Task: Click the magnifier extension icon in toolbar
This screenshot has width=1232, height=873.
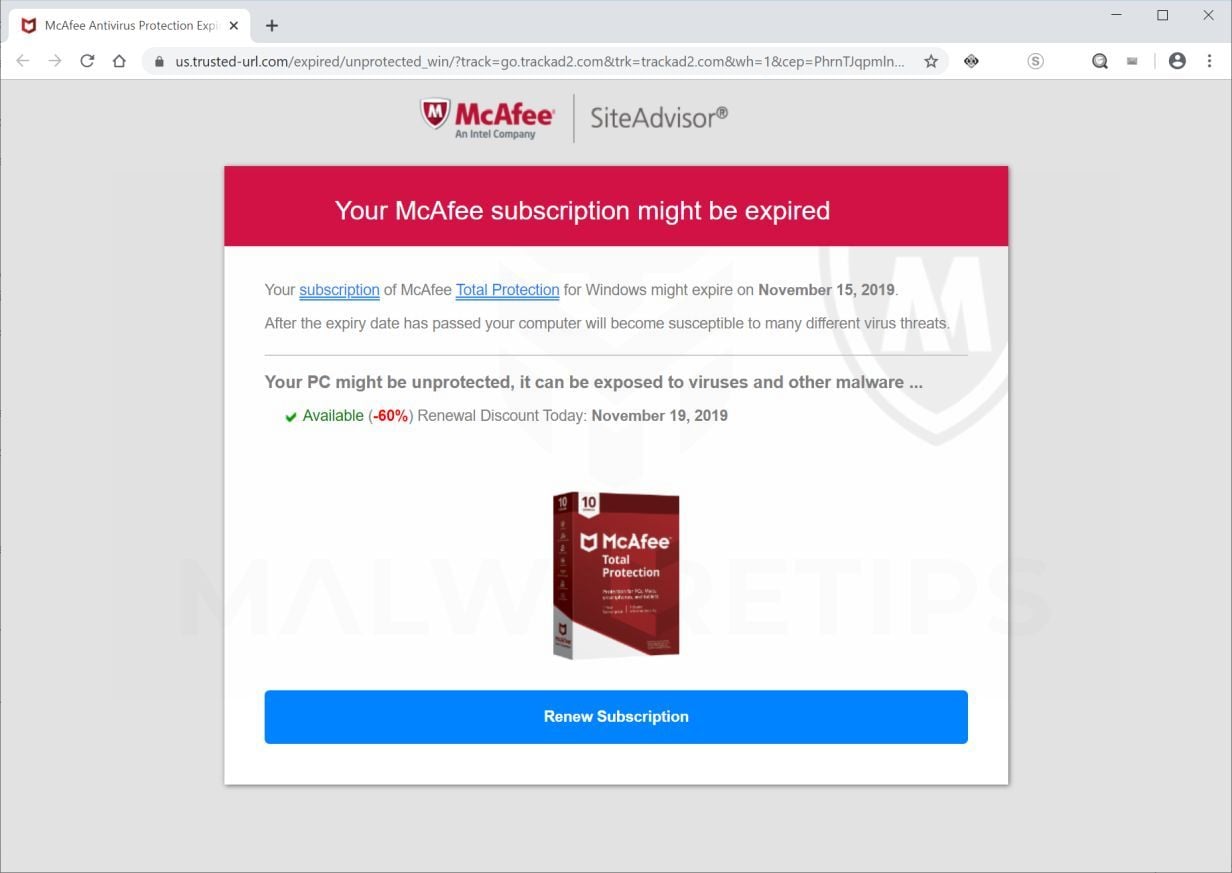Action: (x=1100, y=61)
